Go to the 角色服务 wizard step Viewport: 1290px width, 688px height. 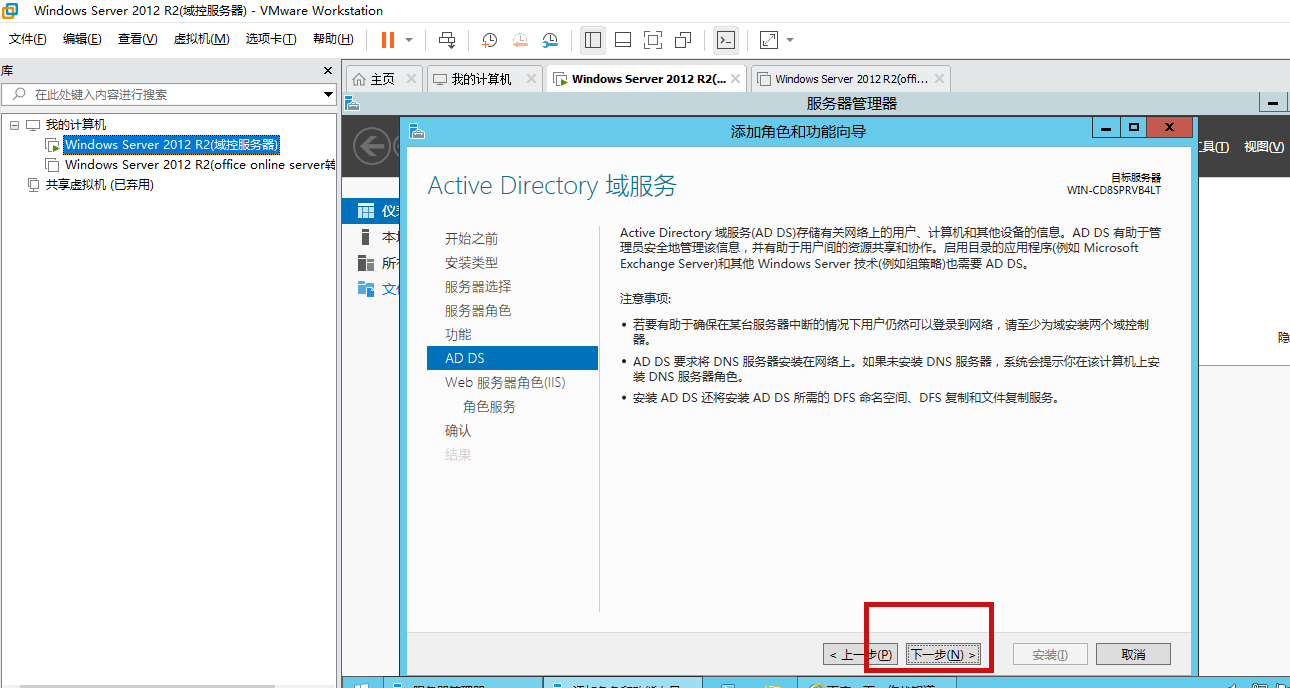(x=489, y=407)
